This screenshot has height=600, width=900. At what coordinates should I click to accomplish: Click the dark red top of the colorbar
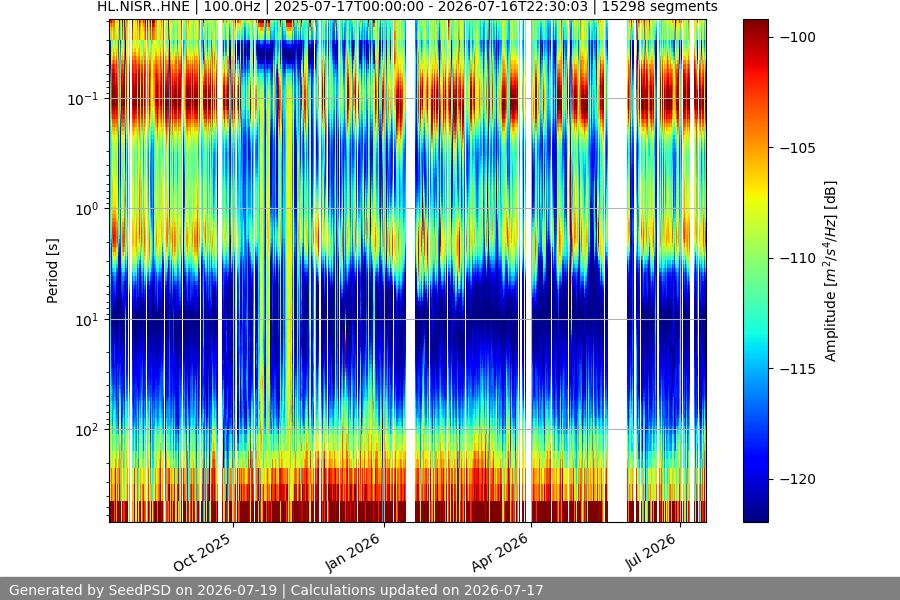tap(755, 26)
